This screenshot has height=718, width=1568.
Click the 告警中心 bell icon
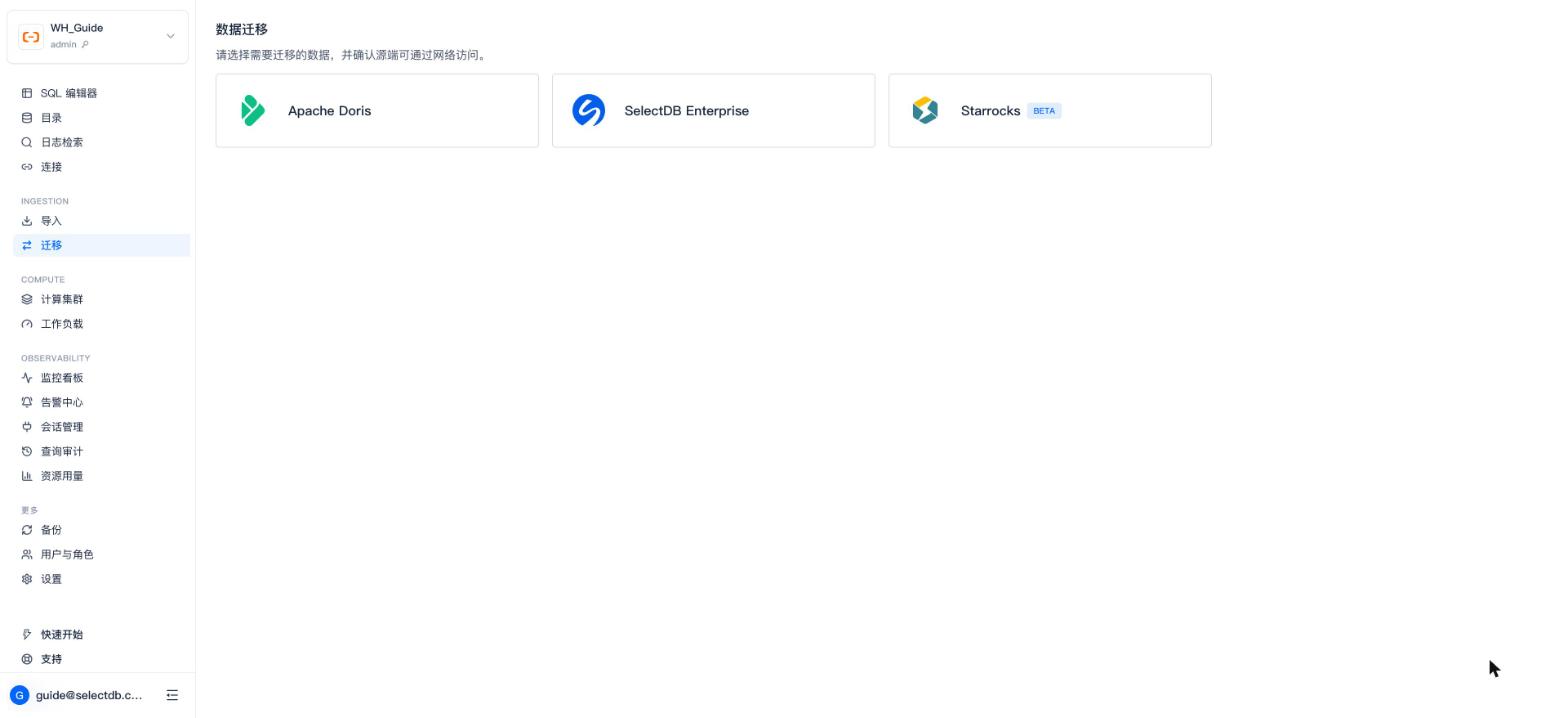(x=27, y=402)
